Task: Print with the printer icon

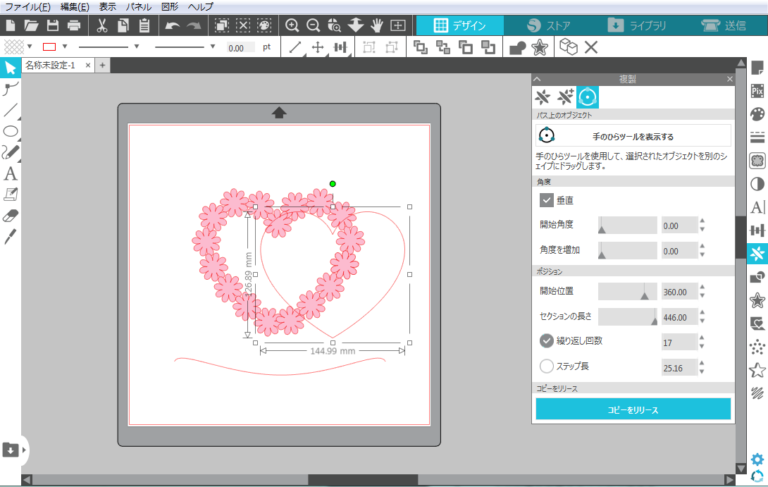Action: point(74,25)
